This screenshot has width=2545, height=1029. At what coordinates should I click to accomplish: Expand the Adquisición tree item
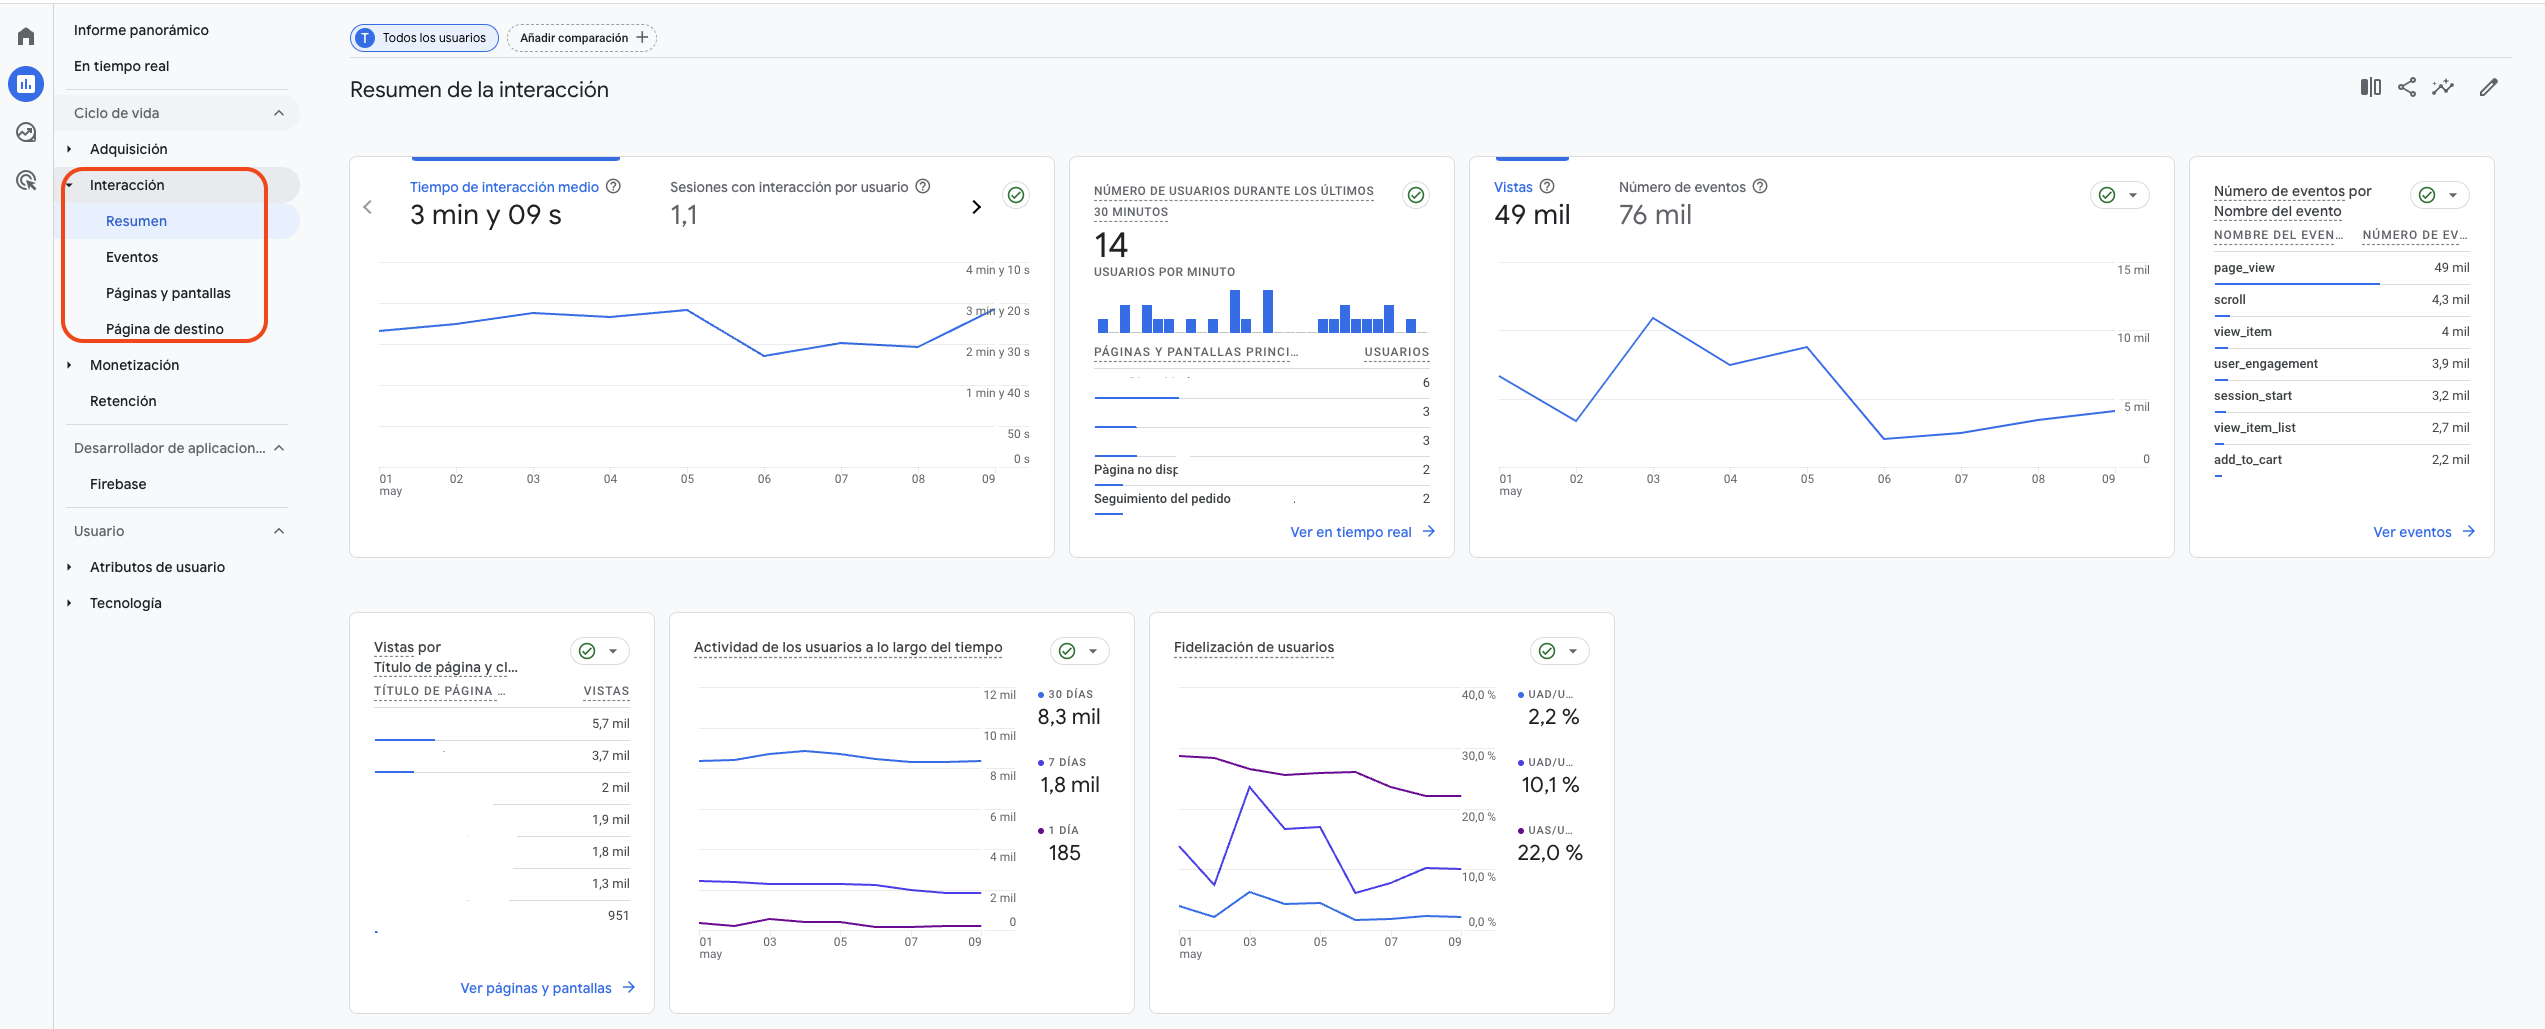pos(69,149)
